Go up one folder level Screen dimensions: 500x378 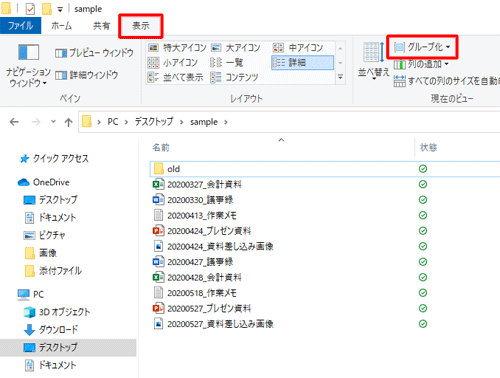pyautogui.click(x=68, y=122)
